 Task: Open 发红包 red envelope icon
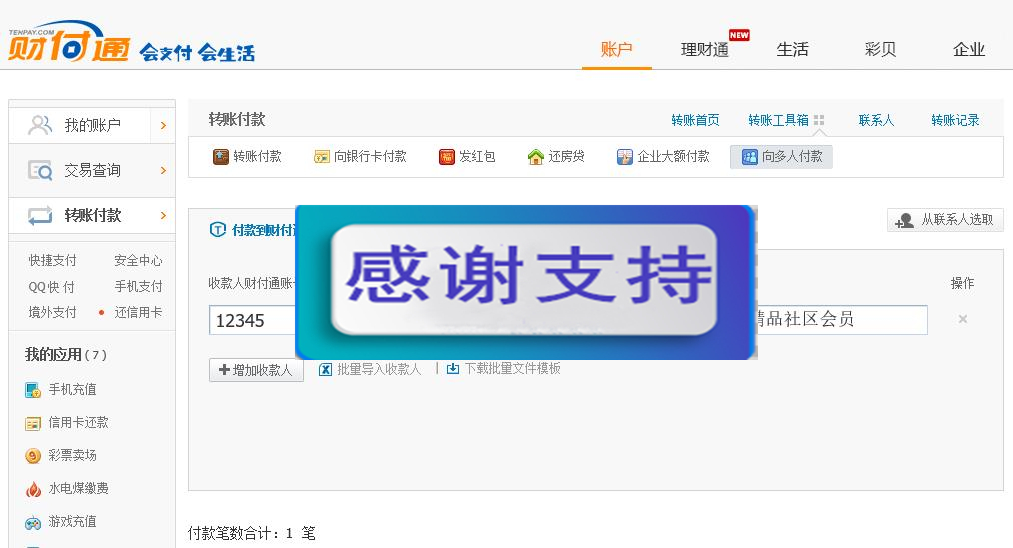[x=447, y=157]
